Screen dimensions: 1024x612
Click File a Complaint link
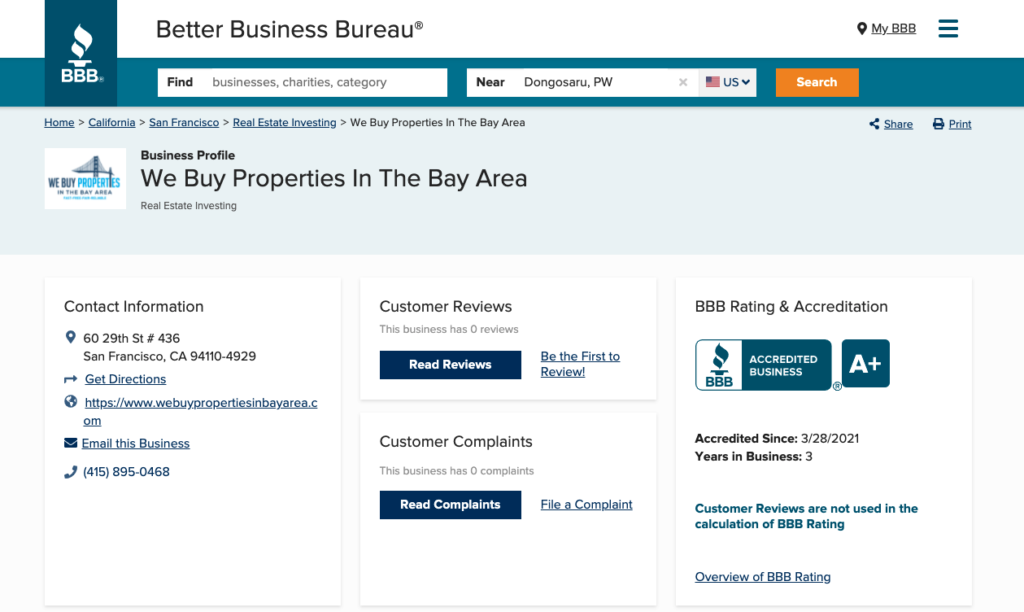pos(586,505)
